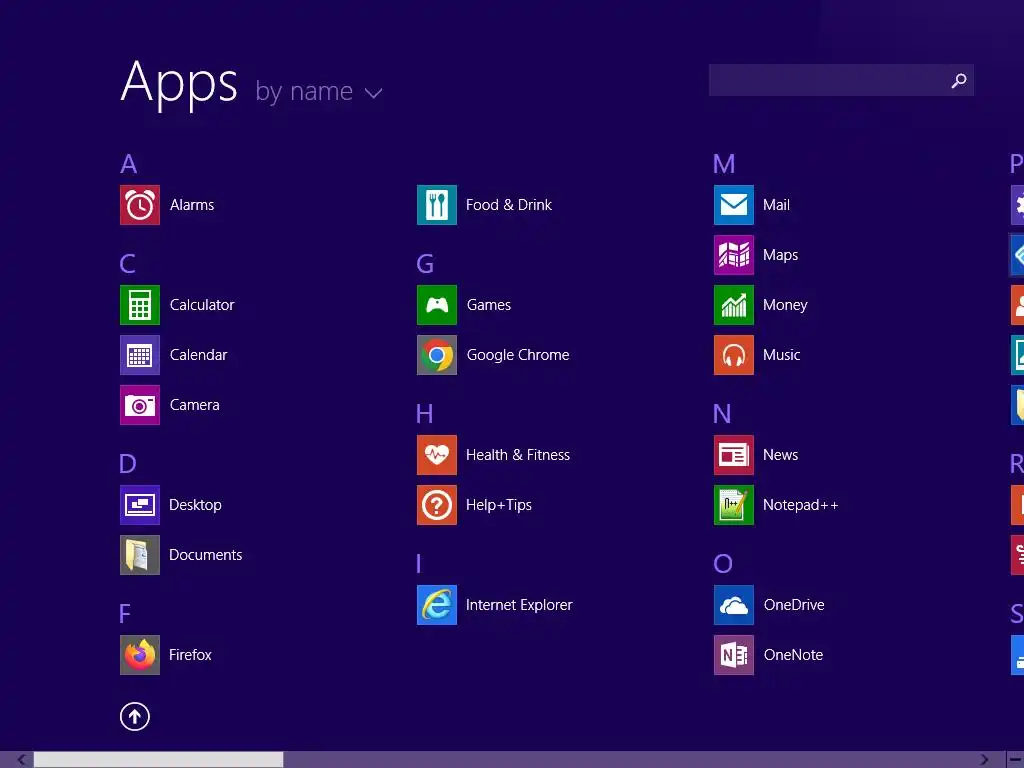Select the letter D group header

[x=128, y=464]
